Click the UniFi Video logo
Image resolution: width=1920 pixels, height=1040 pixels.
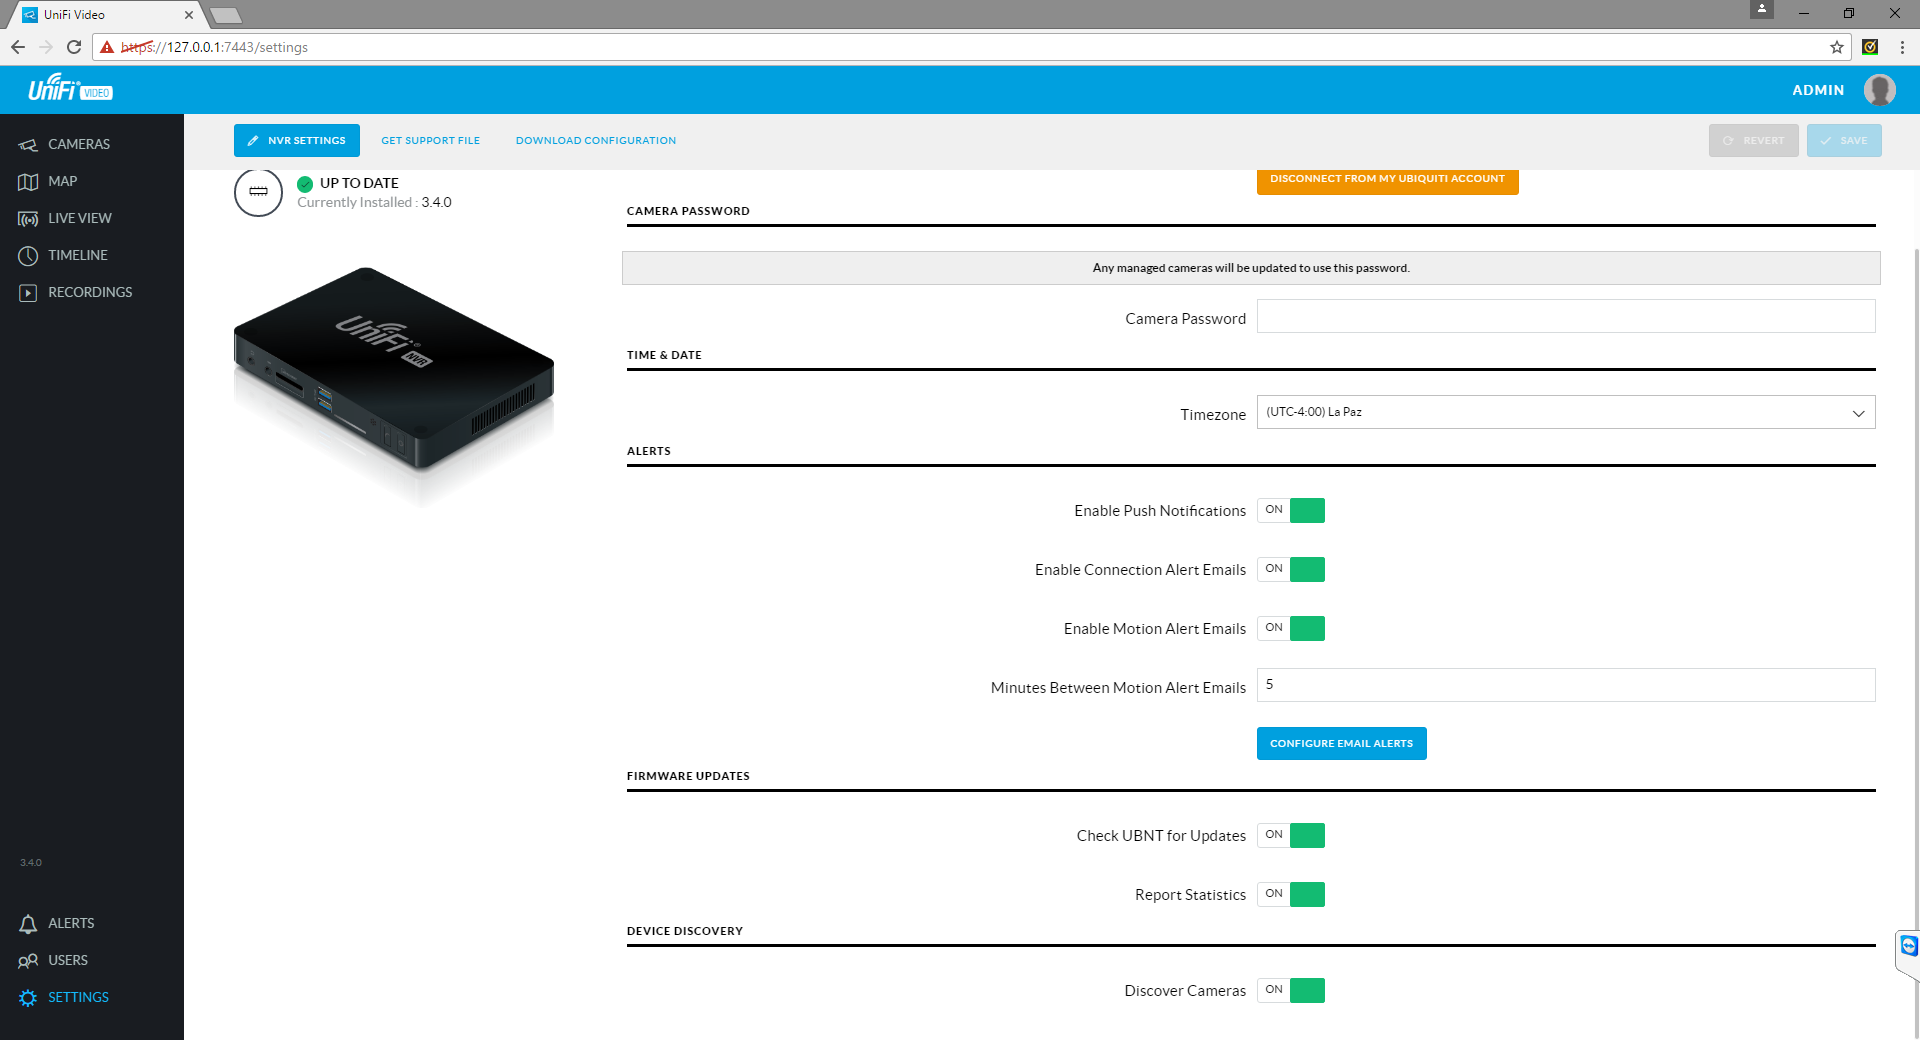pos(70,89)
